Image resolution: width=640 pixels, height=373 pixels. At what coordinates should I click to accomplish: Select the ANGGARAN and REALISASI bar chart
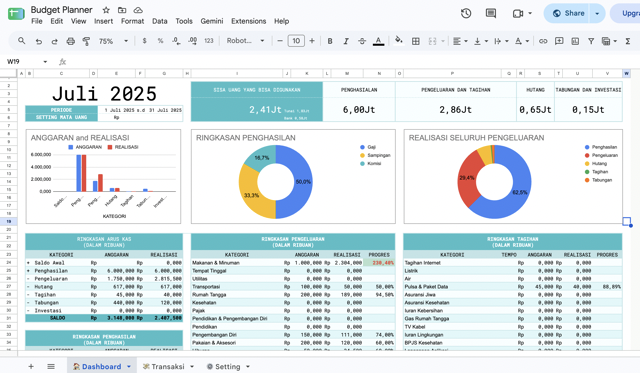tap(103, 176)
